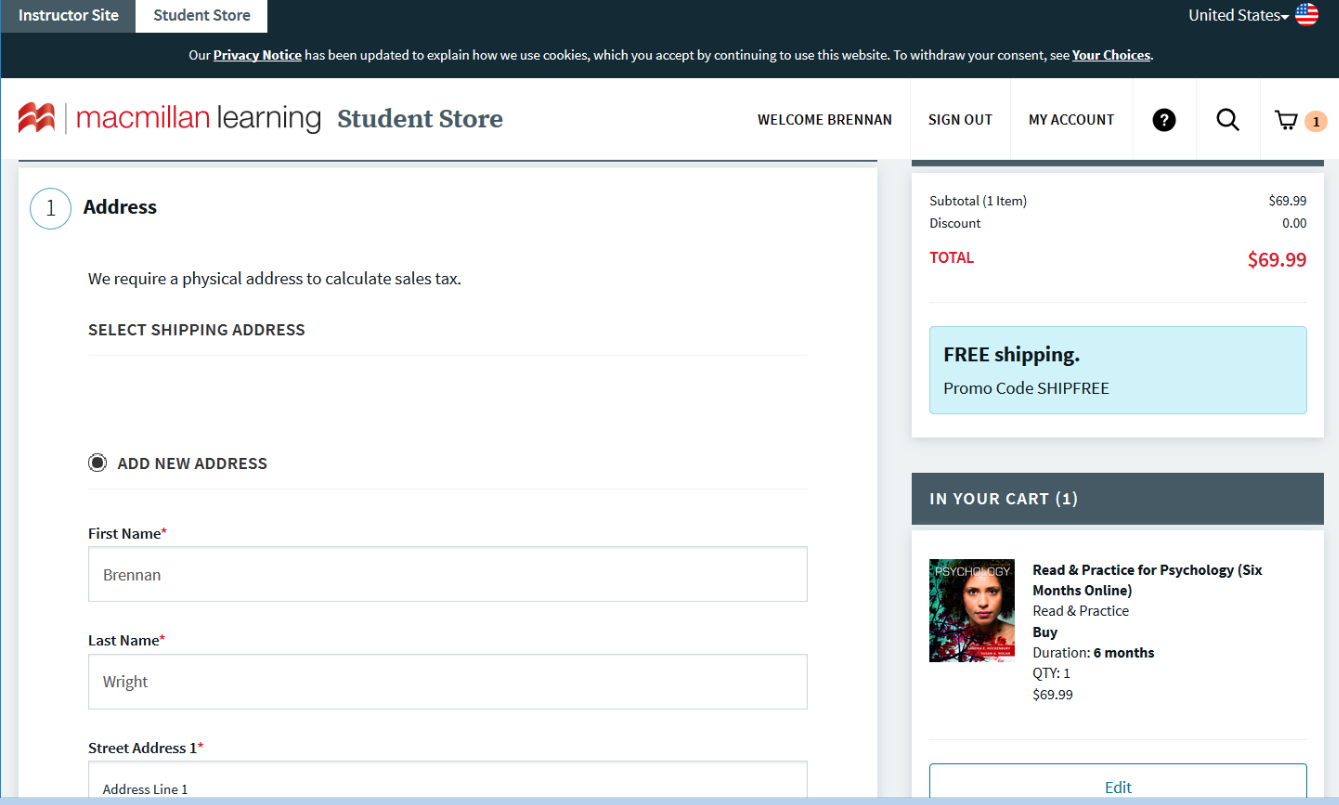This screenshot has height=805, width=1339.
Task: Click SIGN OUT
Action: tap(960, 119)
